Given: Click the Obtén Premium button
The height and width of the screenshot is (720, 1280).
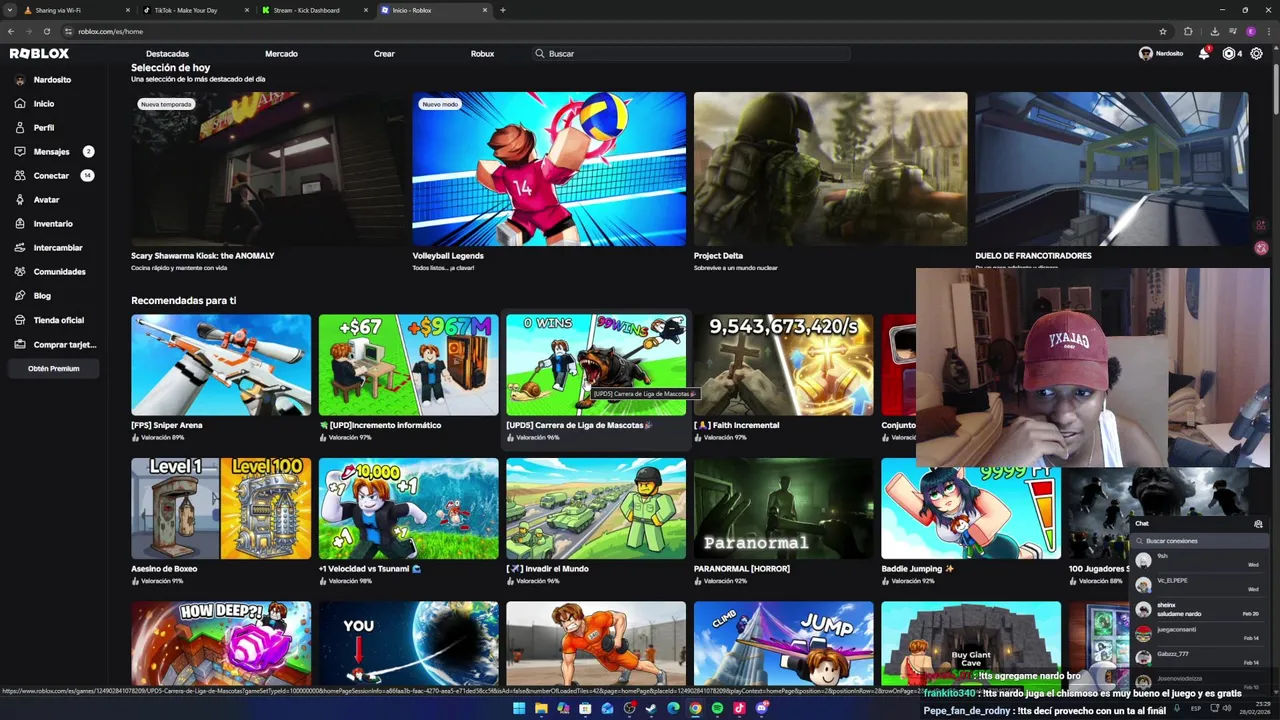Looking at the screenshot, I should [53, 368].
